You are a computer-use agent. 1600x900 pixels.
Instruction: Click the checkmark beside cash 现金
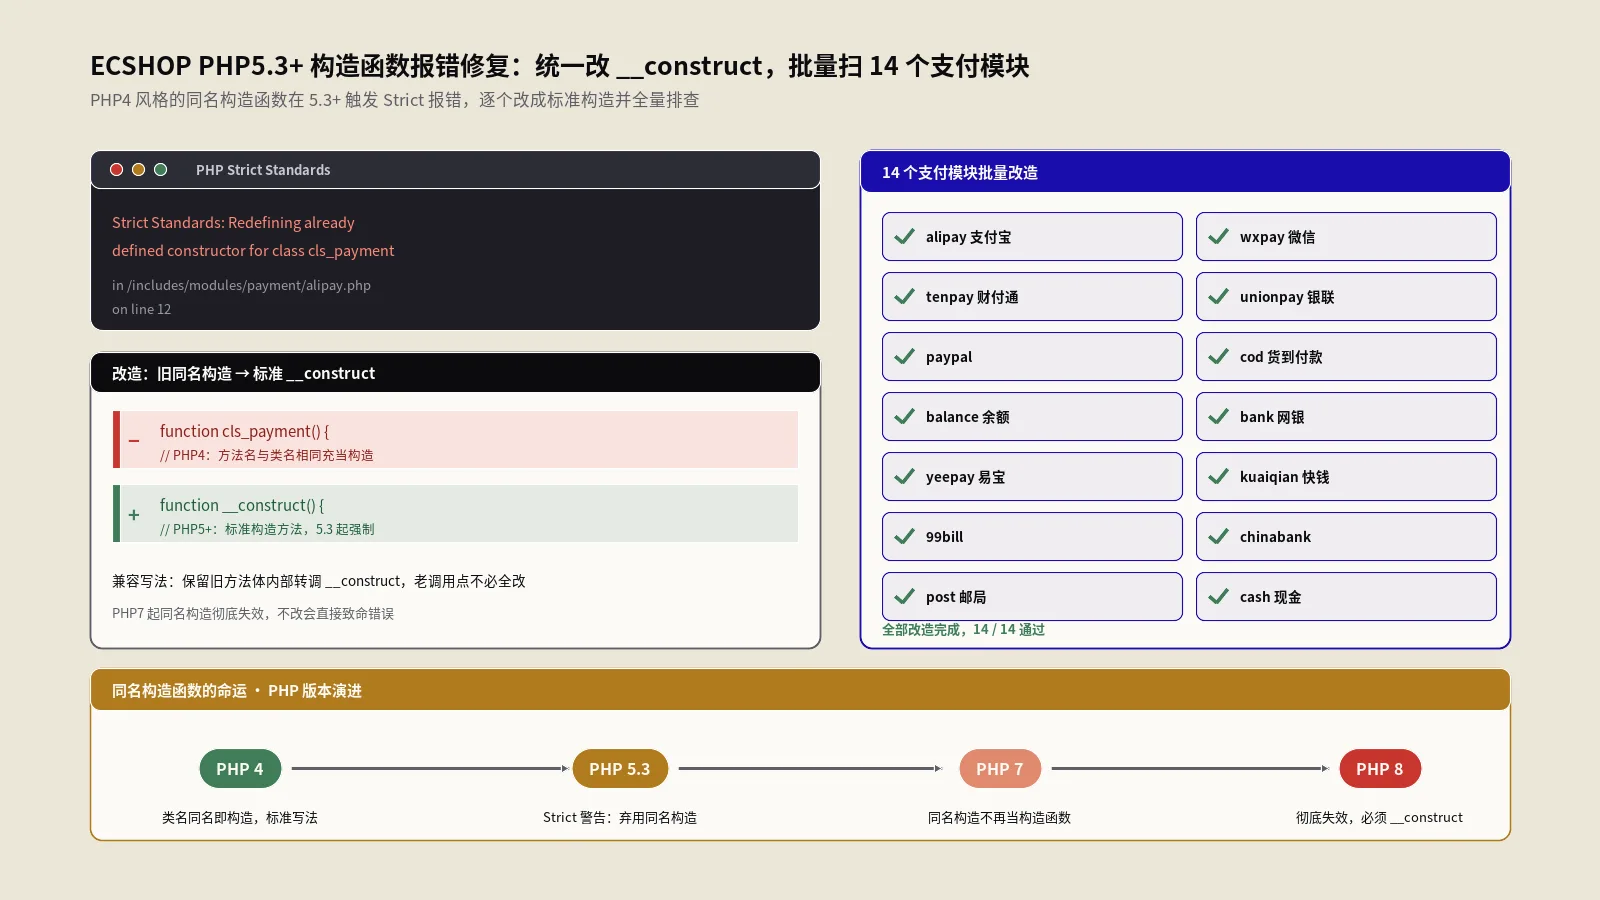(1218, 597)
